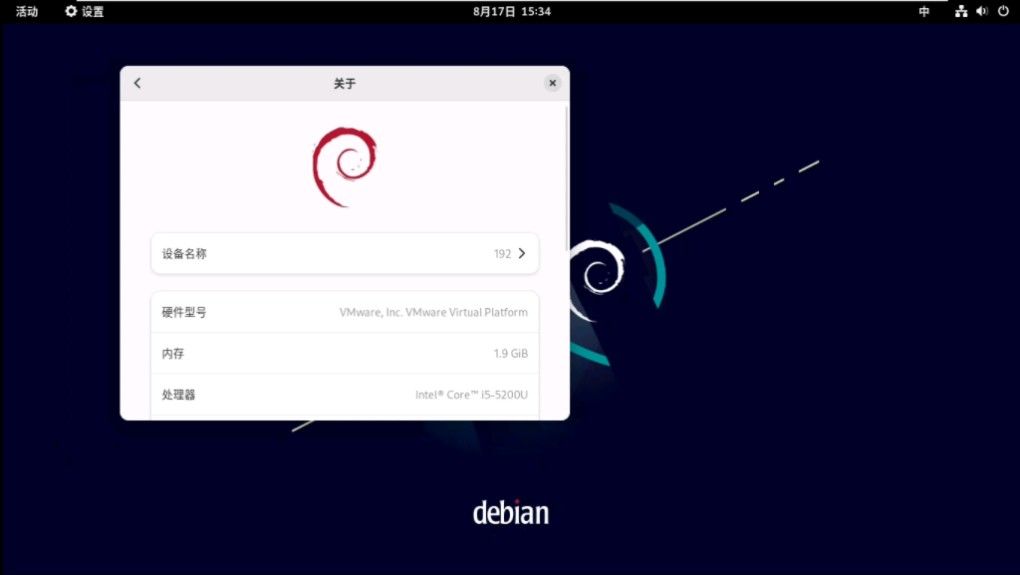Viewport: 1020px width, 575px height.
Task: Open the 设置 app menu in the top bar
Action: 85,11
